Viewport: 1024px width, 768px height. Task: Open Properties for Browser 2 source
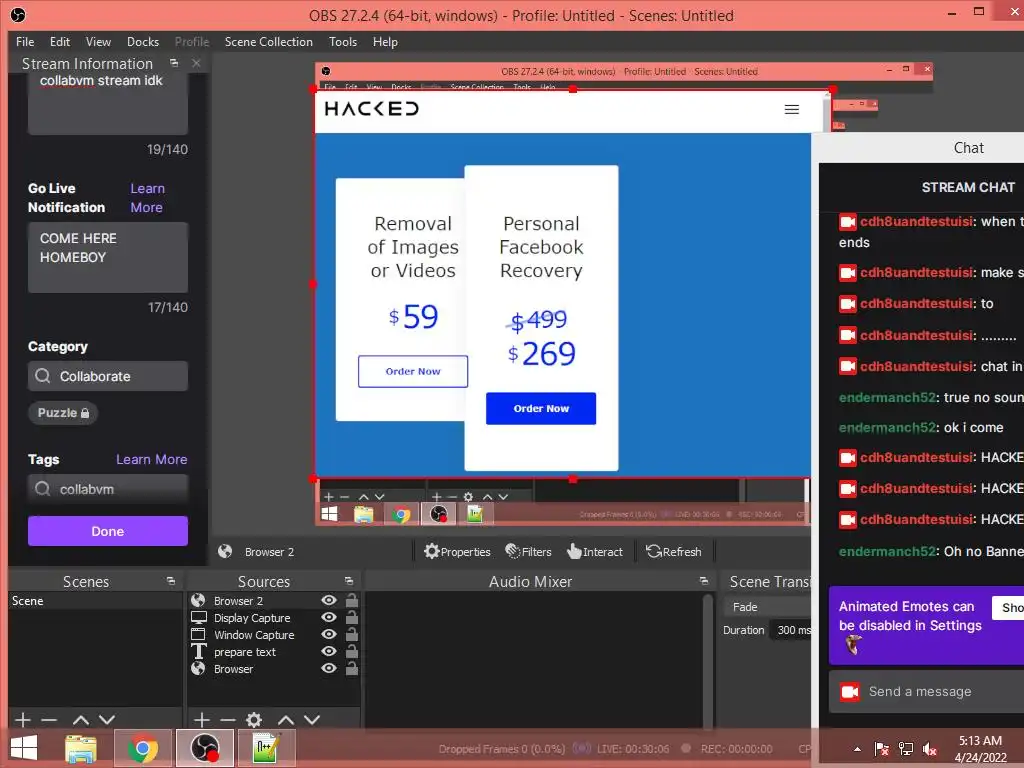(457, 552)
